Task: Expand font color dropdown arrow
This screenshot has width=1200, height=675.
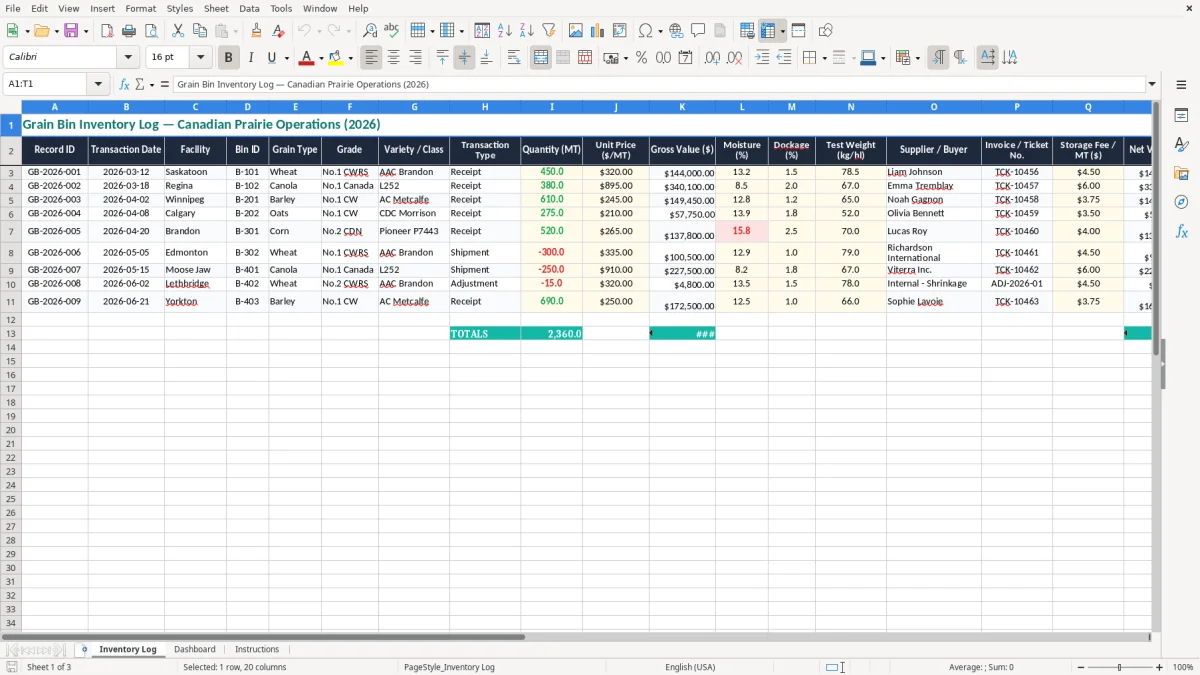Action: (x=321, y=58)
